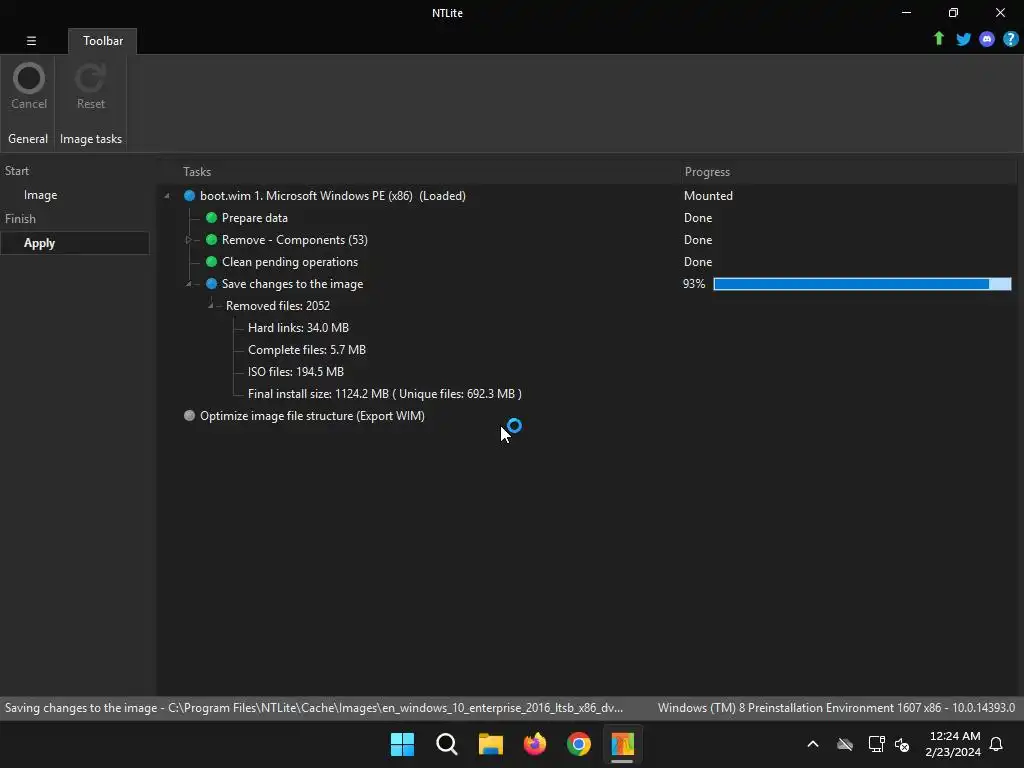Screen dimensions: 1024x768
Task: Click the Finish section label in sidebar
Action: click(20, 219)
